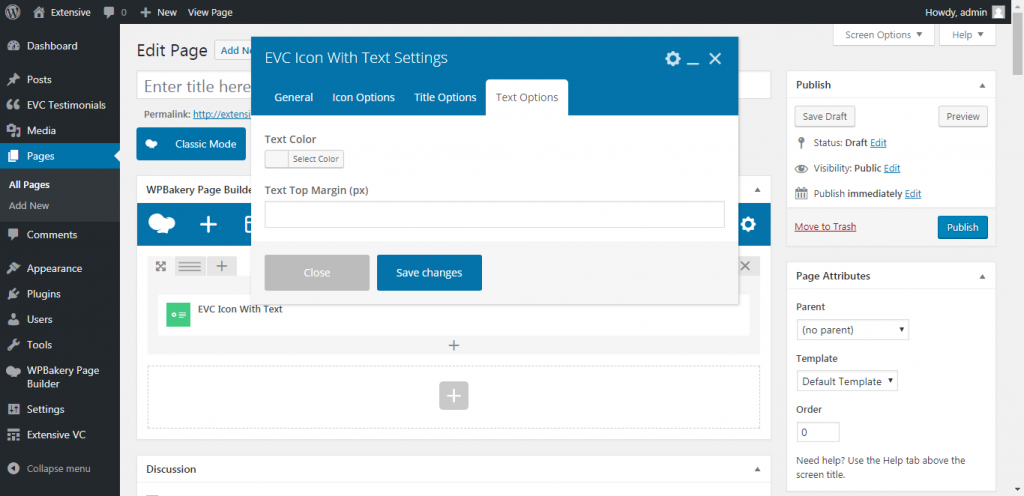Click the Save changes button
The height and width of the screenshot is (496, 1024).
[429, 273]
